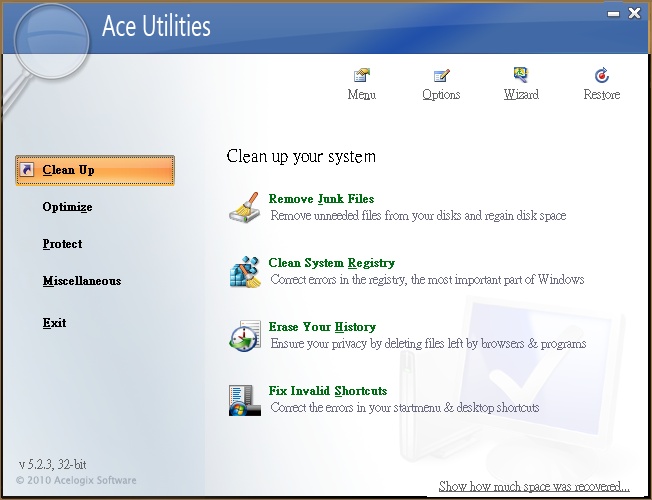This screenshot has height=500, width=652.
Task: Click the Restore toolbar icon
Action: tap(601, 75)
